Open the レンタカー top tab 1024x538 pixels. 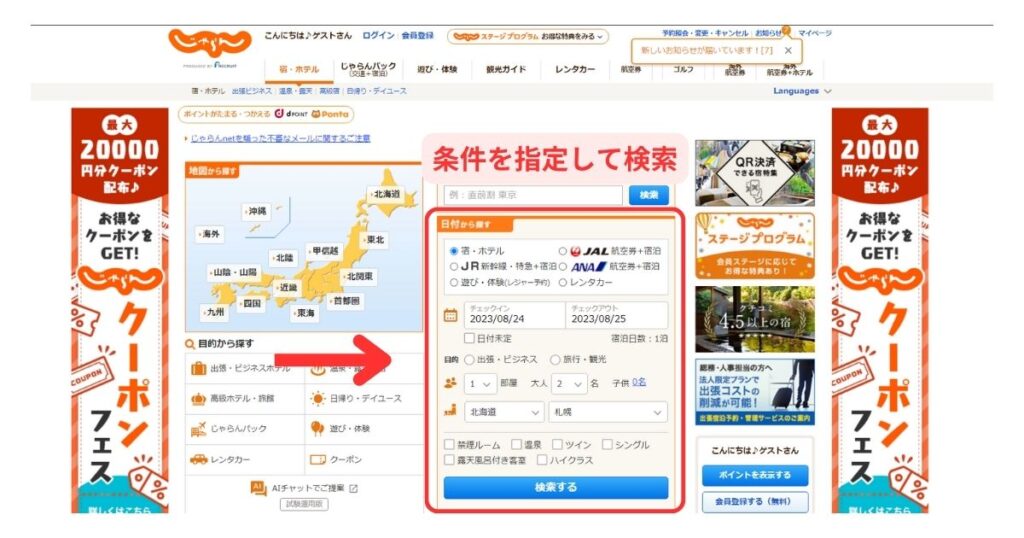tap(575, 69)
